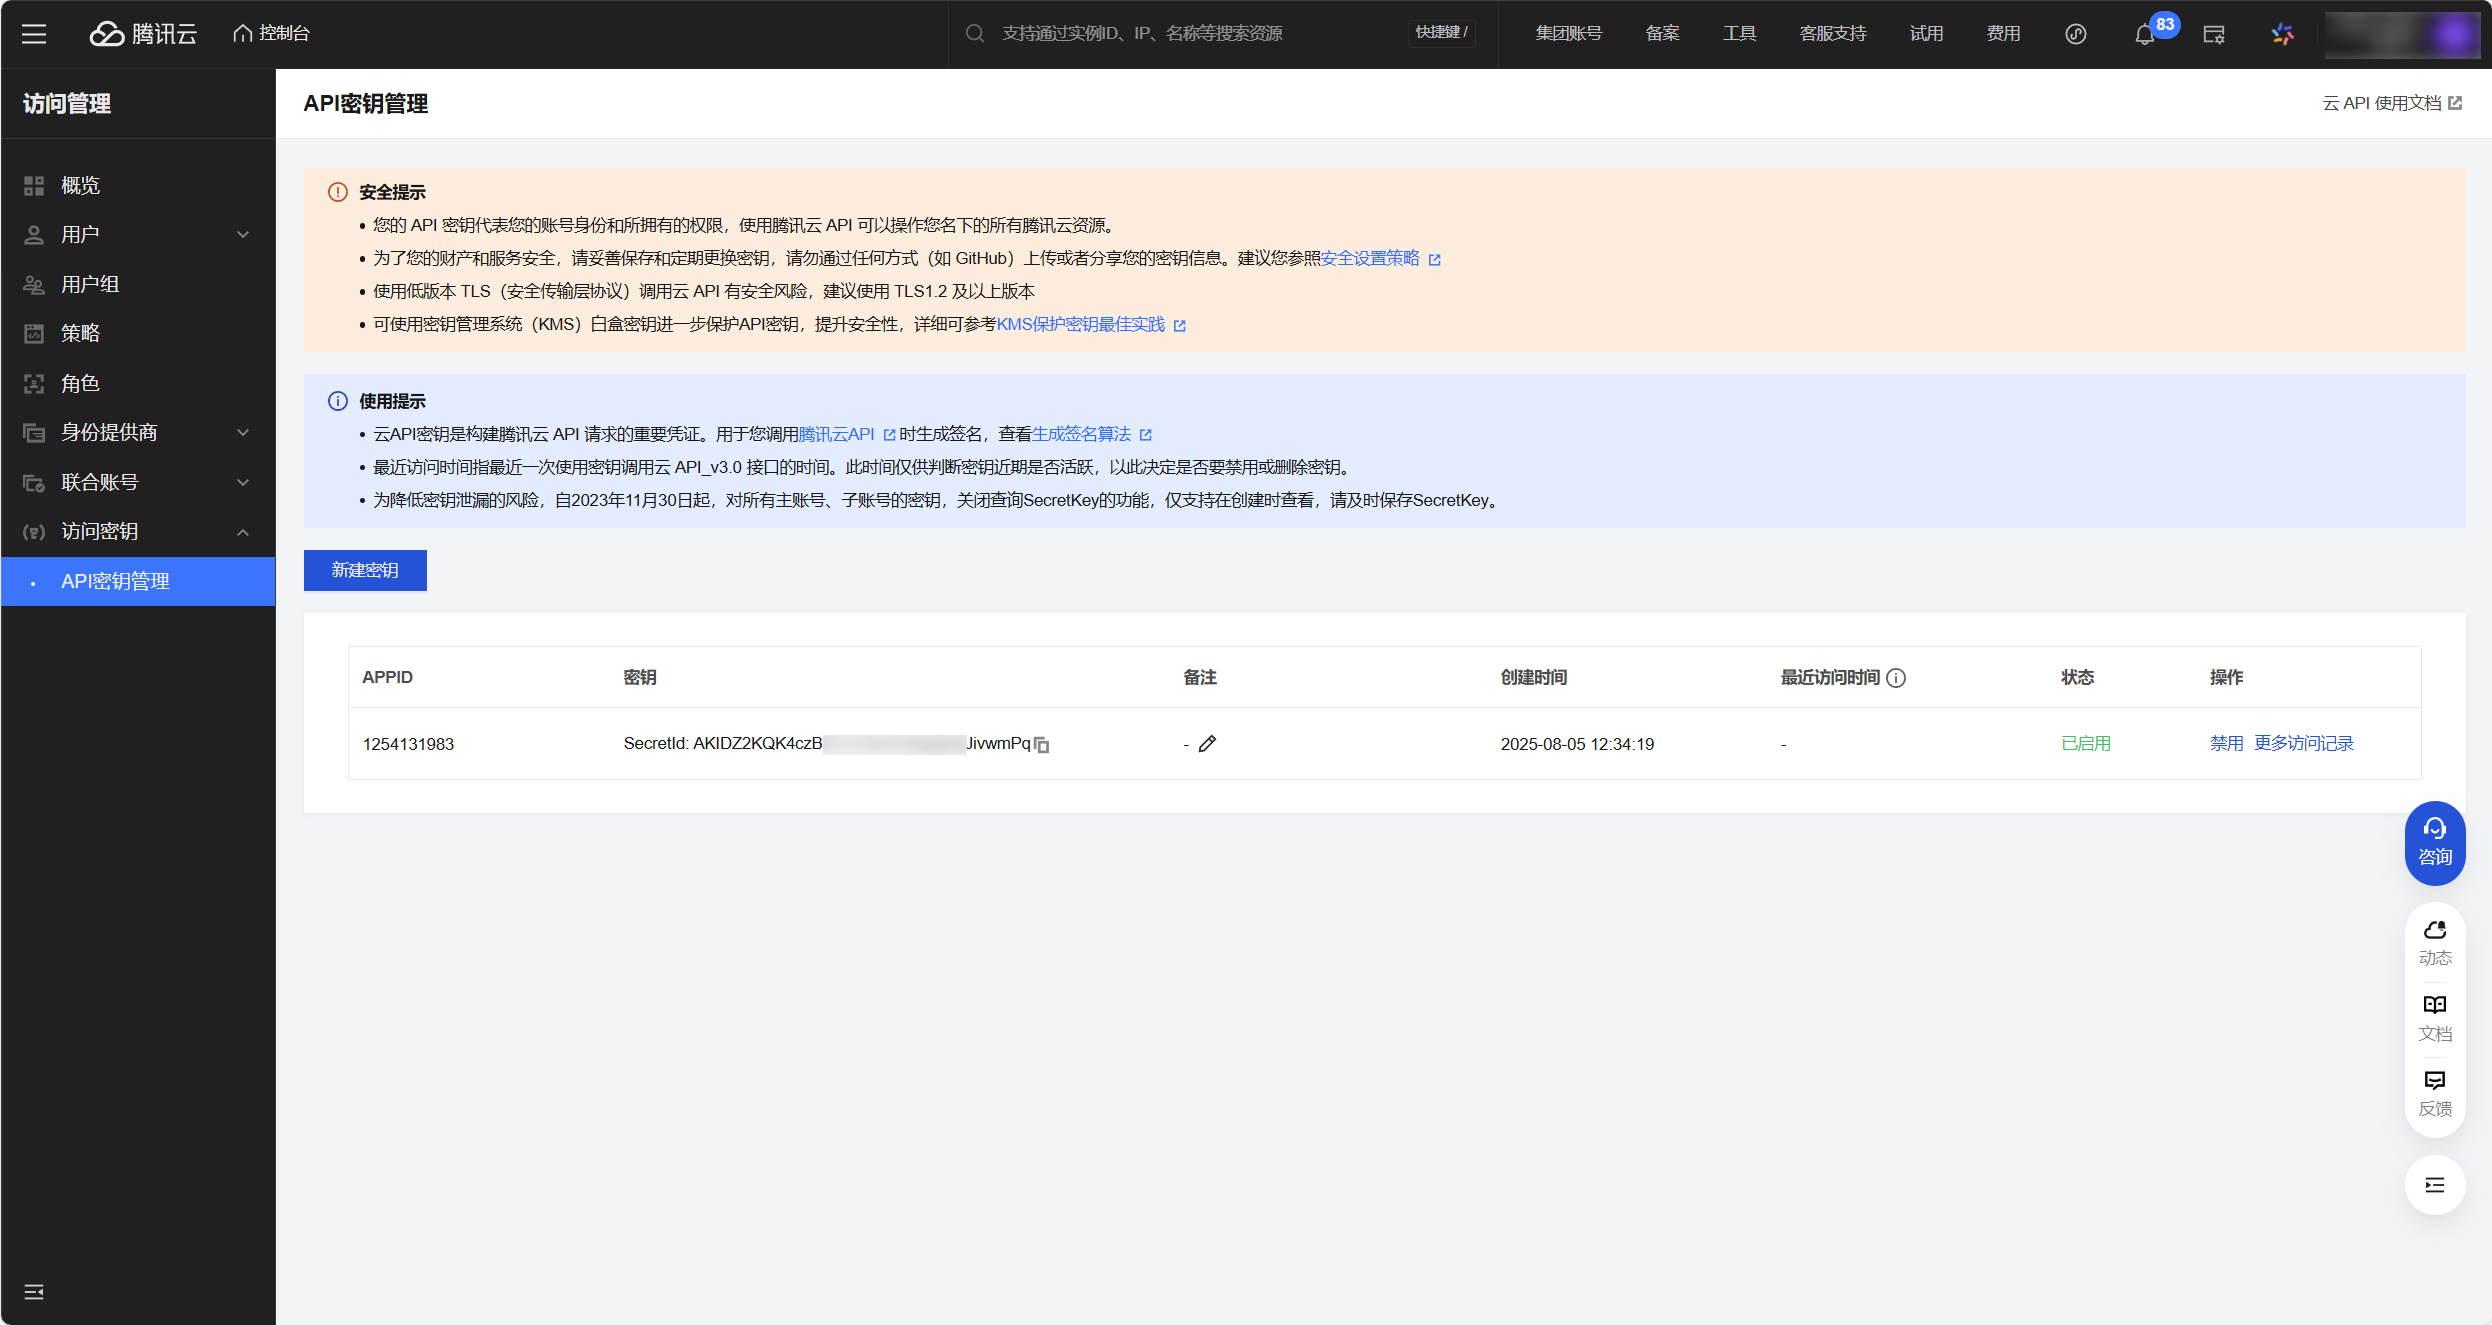This screenshot has width=2492, height=1325.
Task: Collapse the 访问密钥 section chevron
Action: click(243, 532)
